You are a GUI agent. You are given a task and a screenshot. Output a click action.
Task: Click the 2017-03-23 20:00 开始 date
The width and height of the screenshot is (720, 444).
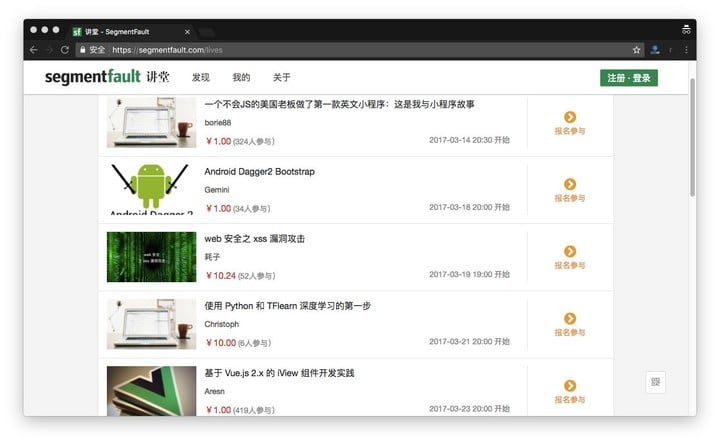[469, 409]
